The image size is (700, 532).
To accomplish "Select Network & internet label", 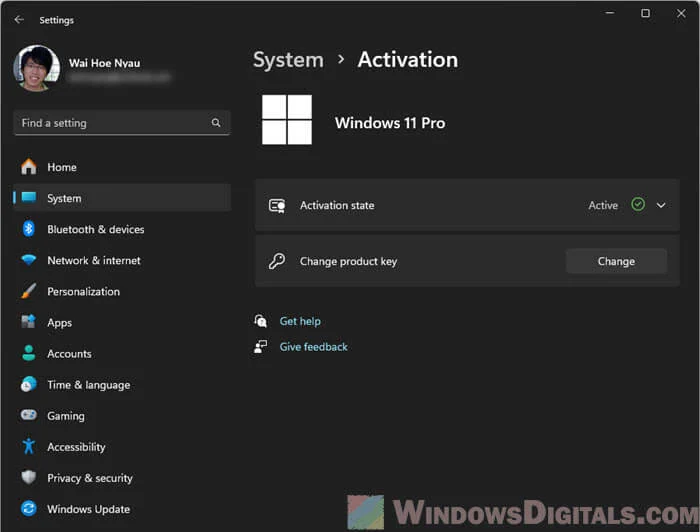I will [94, 260].
